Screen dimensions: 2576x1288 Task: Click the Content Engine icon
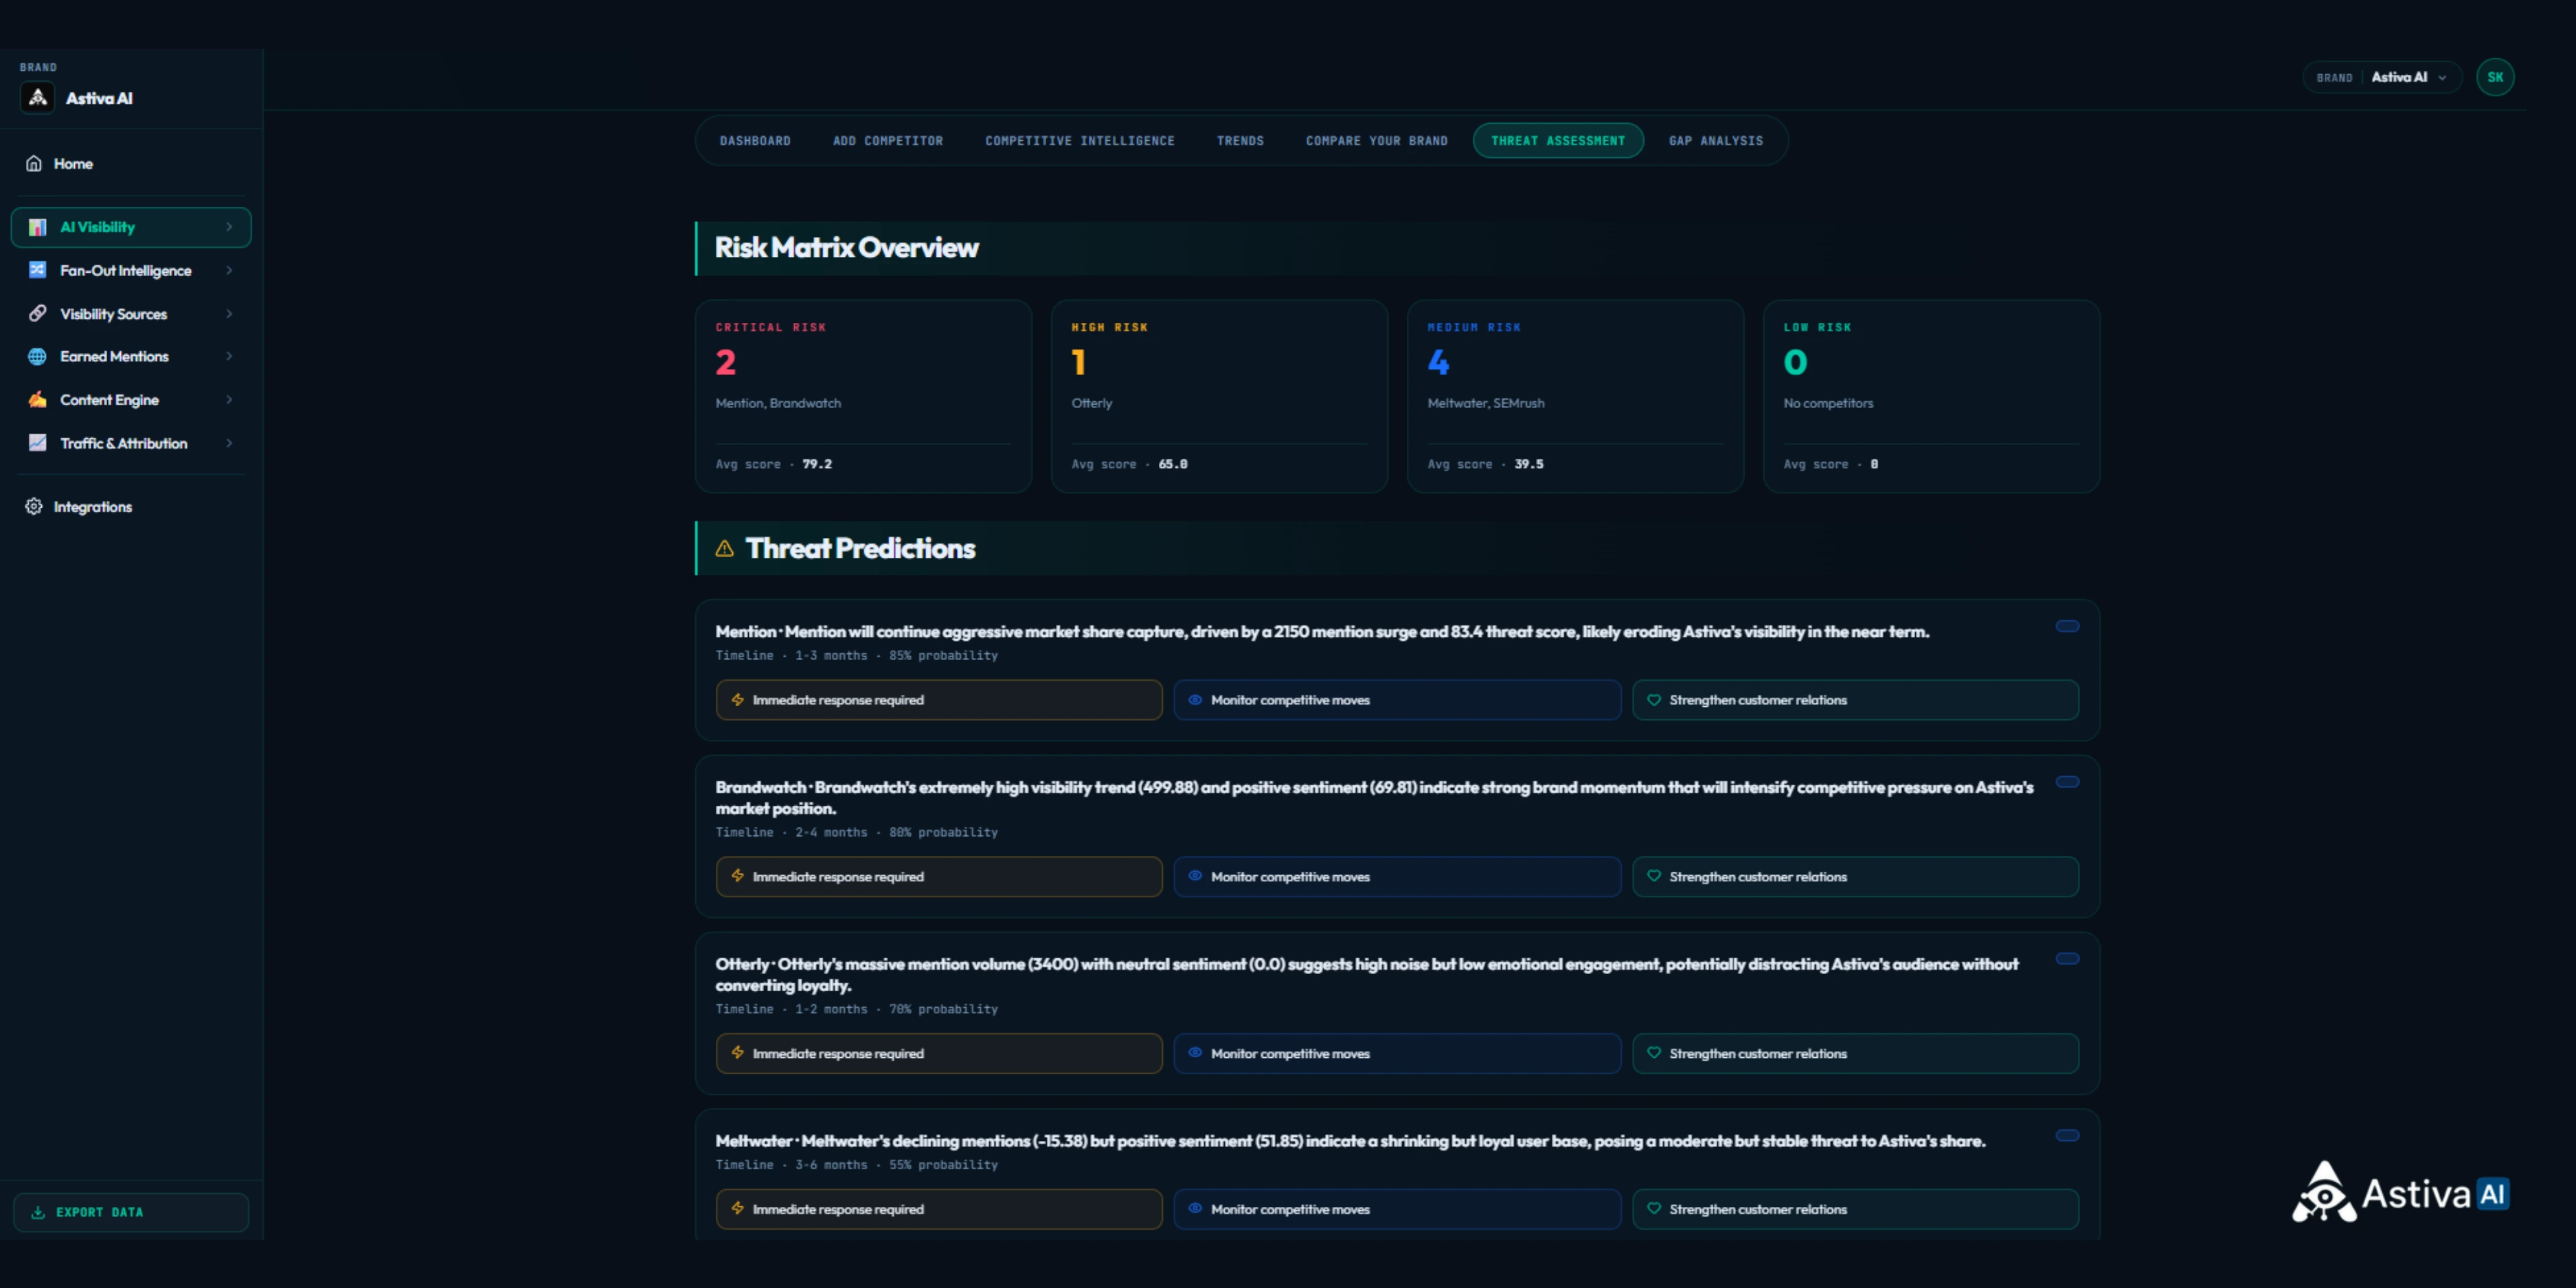(37, 399)
